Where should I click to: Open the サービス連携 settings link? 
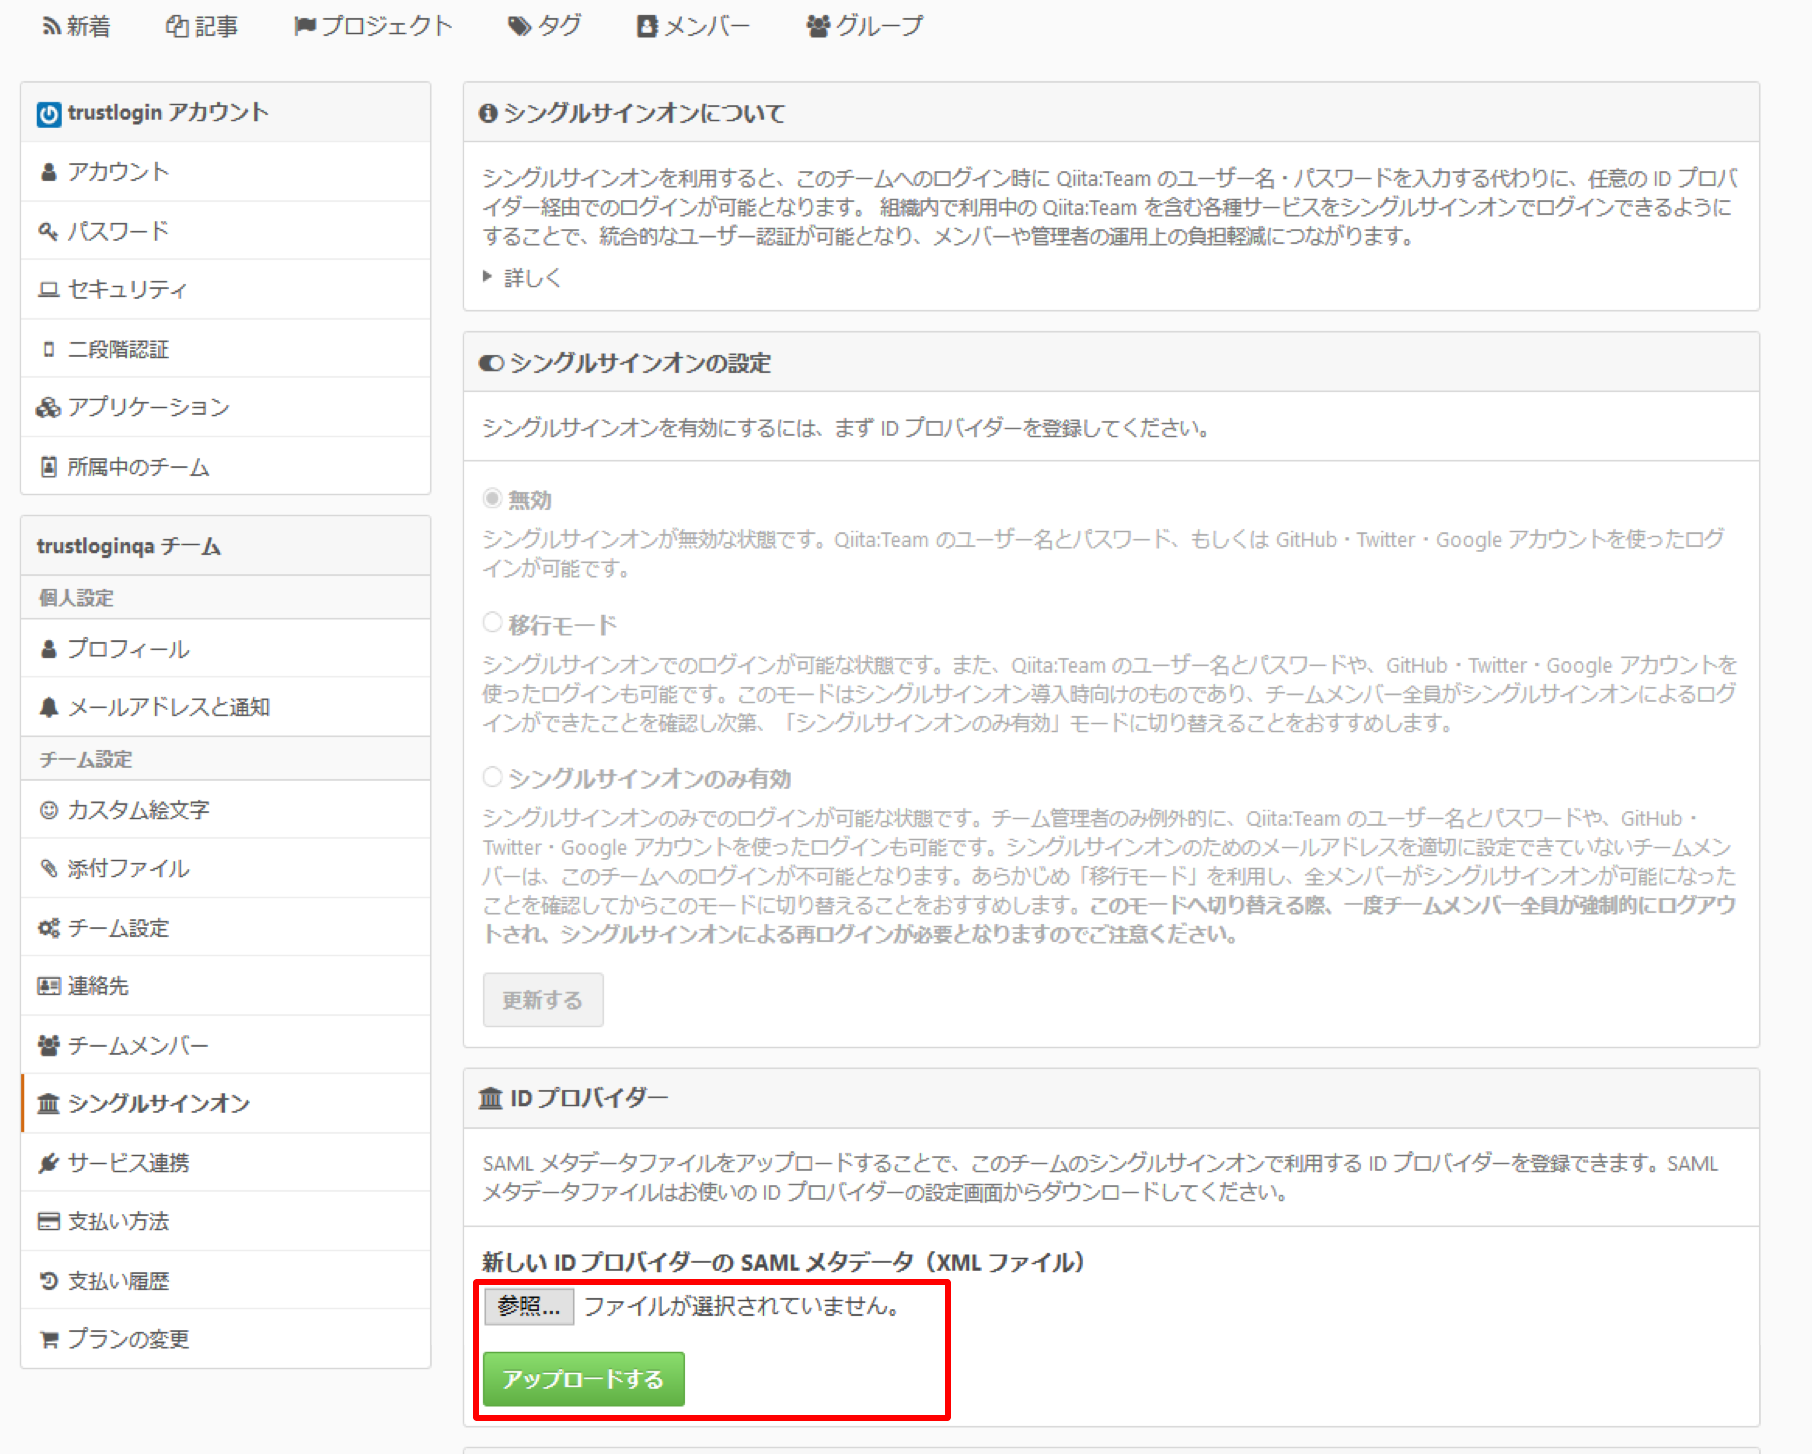(x=226, y=1163)
